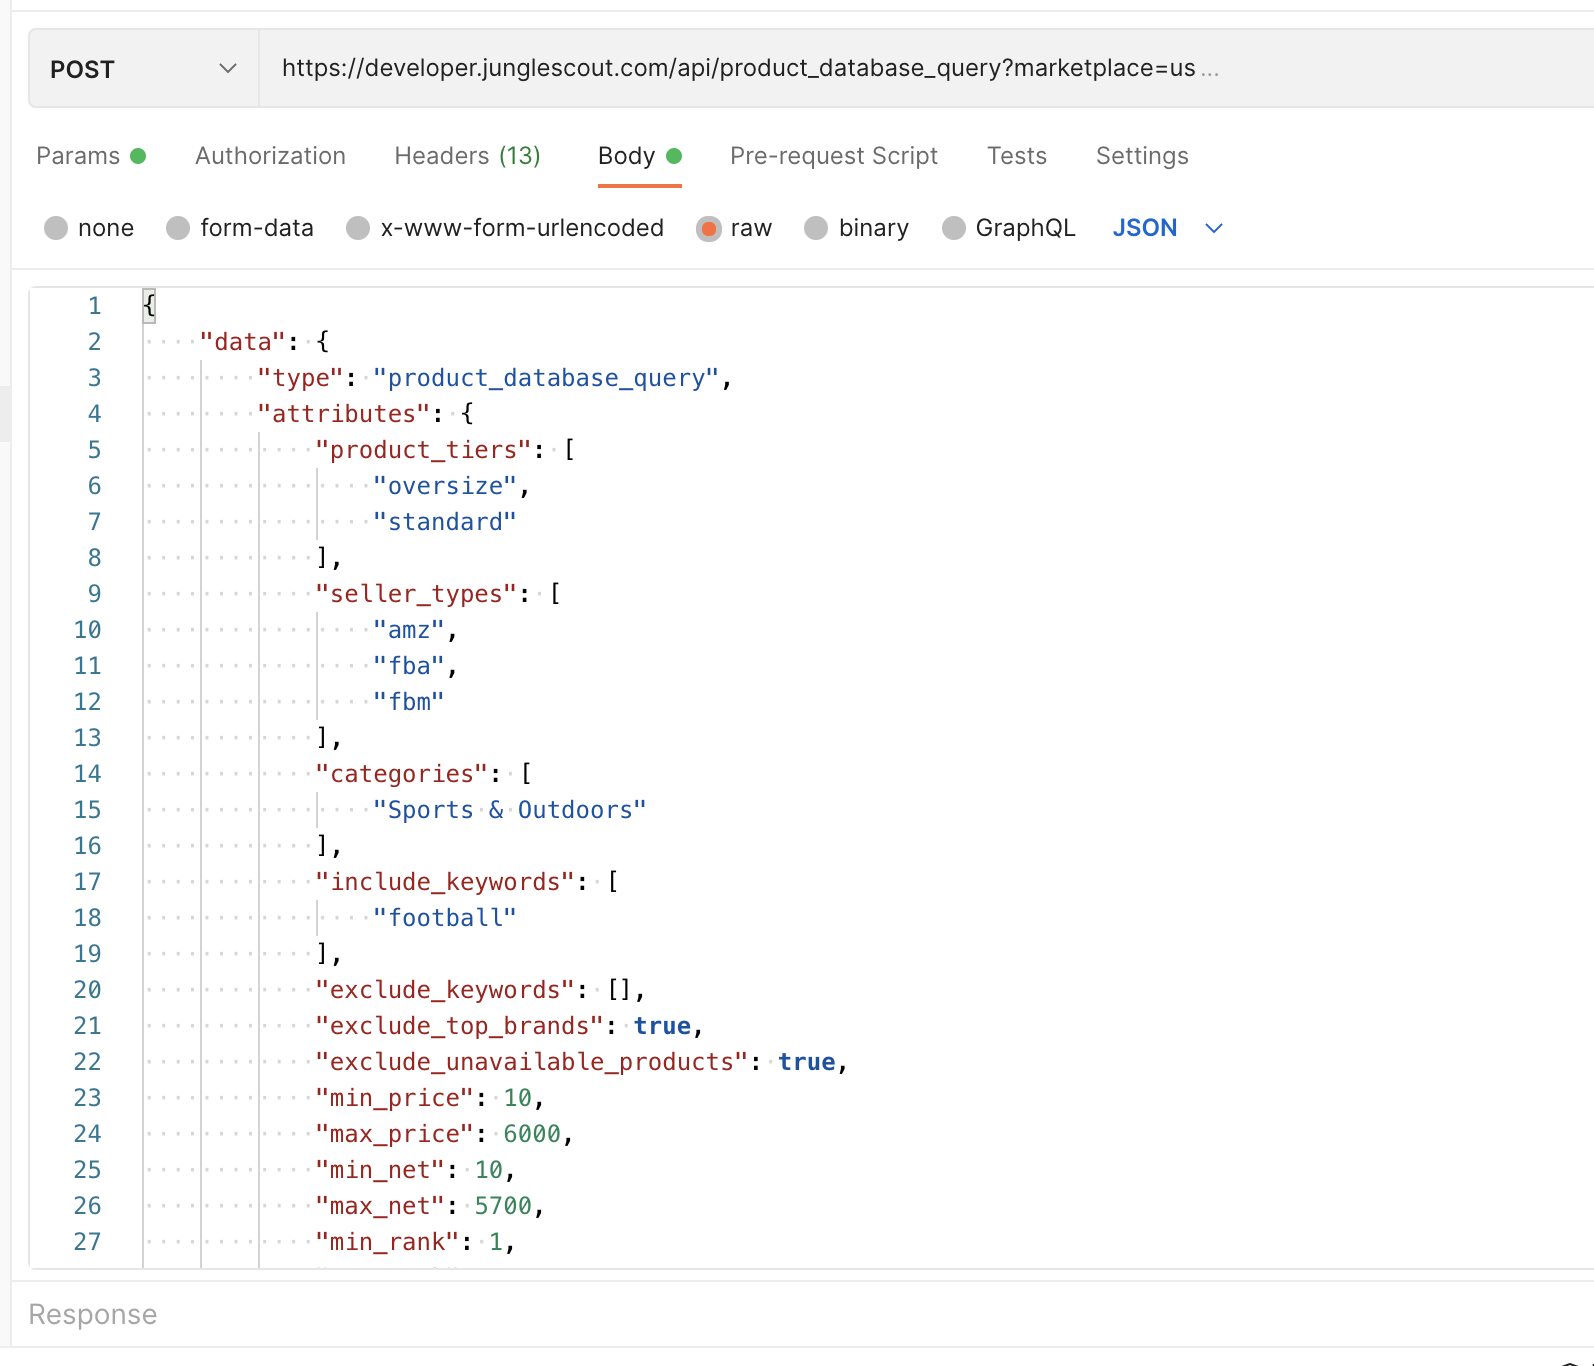Click the request URL input field
This screenshot has width=1594, height=1366.
pos(925,68)
